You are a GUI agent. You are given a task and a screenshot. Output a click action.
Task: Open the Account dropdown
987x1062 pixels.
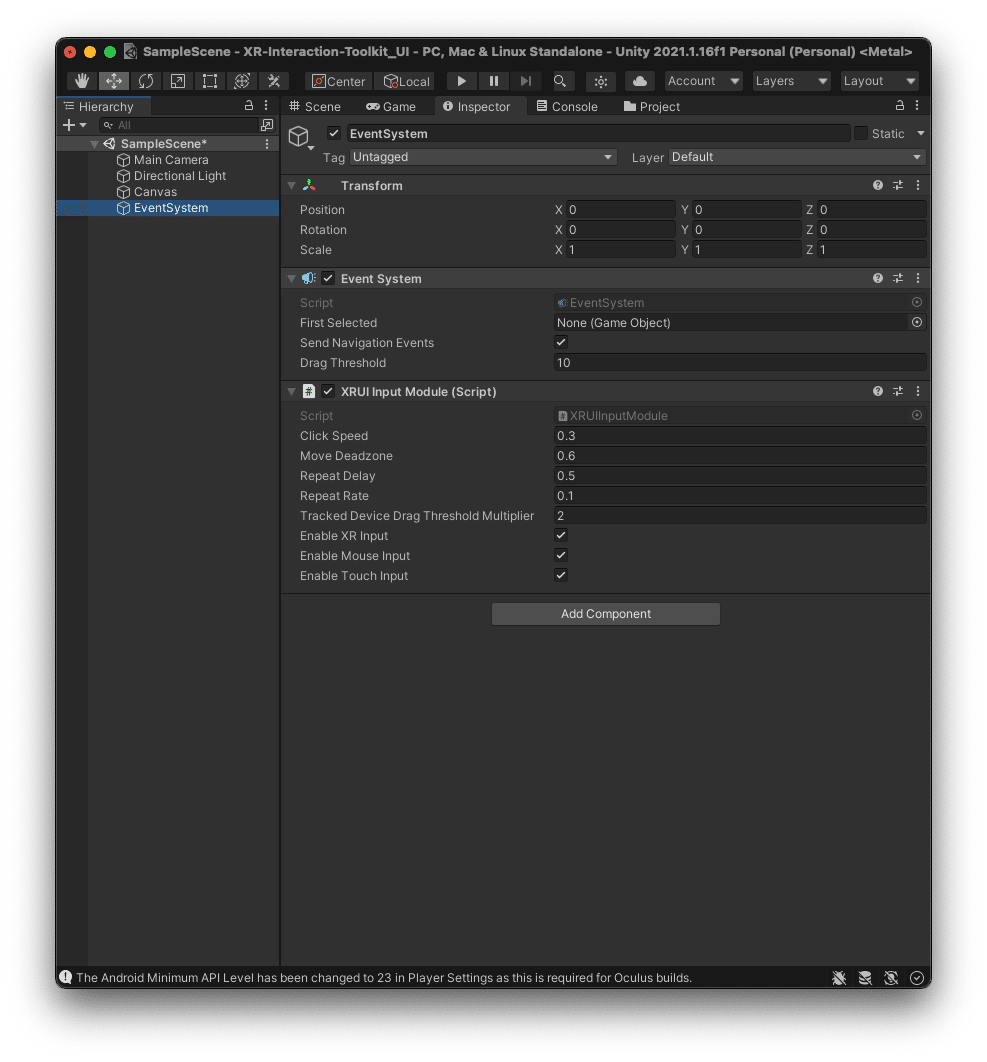(x=703, y=81)
